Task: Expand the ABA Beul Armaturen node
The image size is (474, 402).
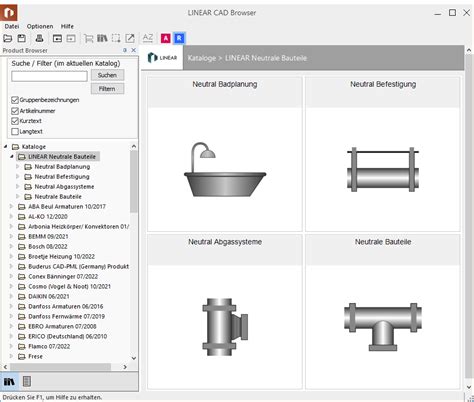Action: pyautogui.click(x=12, y=206)
